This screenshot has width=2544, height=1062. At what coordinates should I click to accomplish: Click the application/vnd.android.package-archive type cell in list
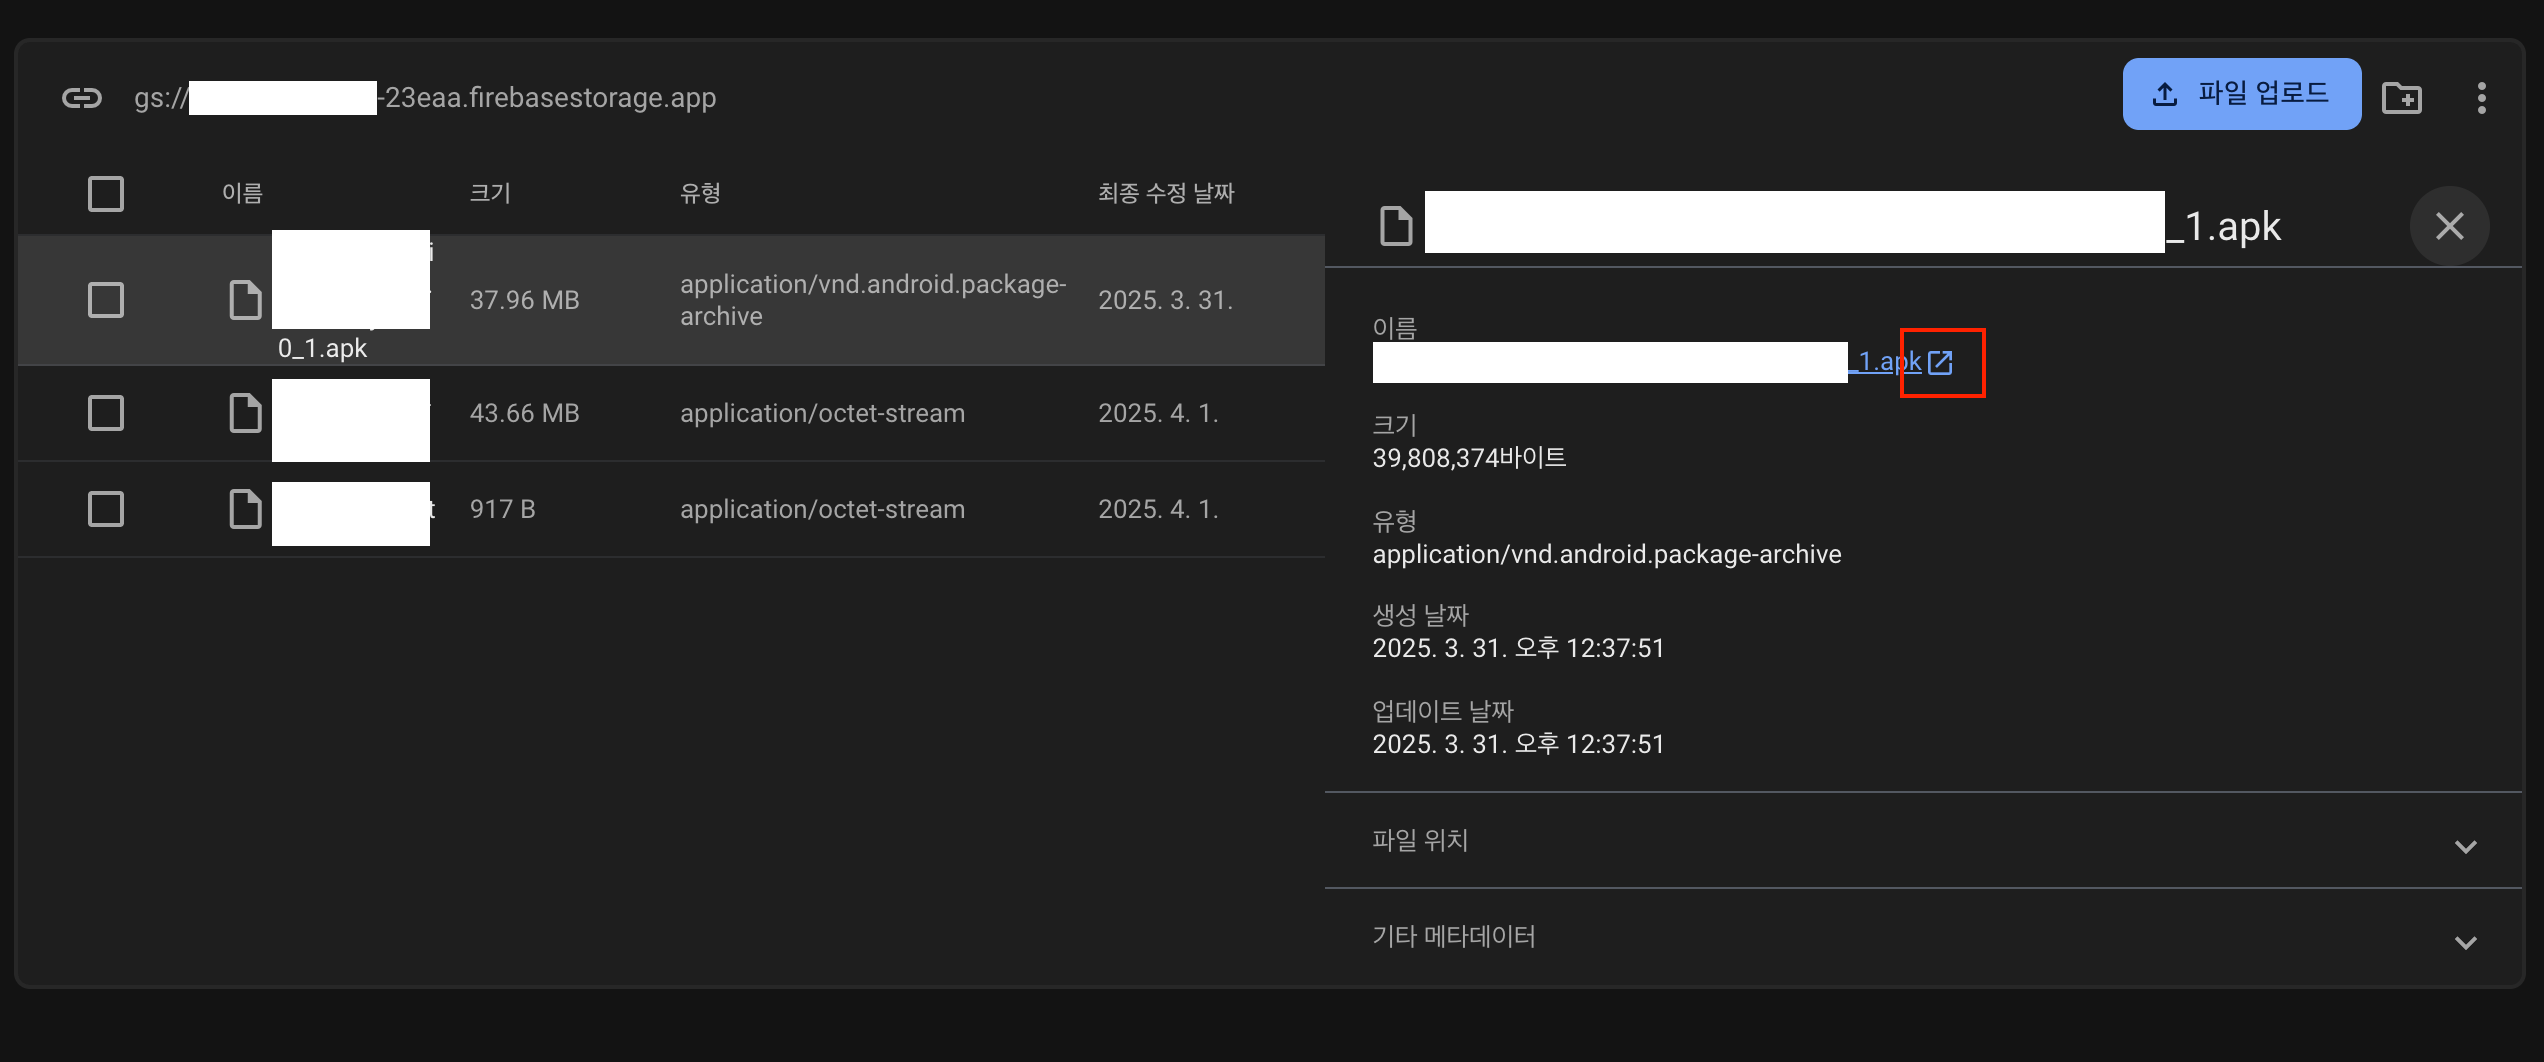click(873, 300)
